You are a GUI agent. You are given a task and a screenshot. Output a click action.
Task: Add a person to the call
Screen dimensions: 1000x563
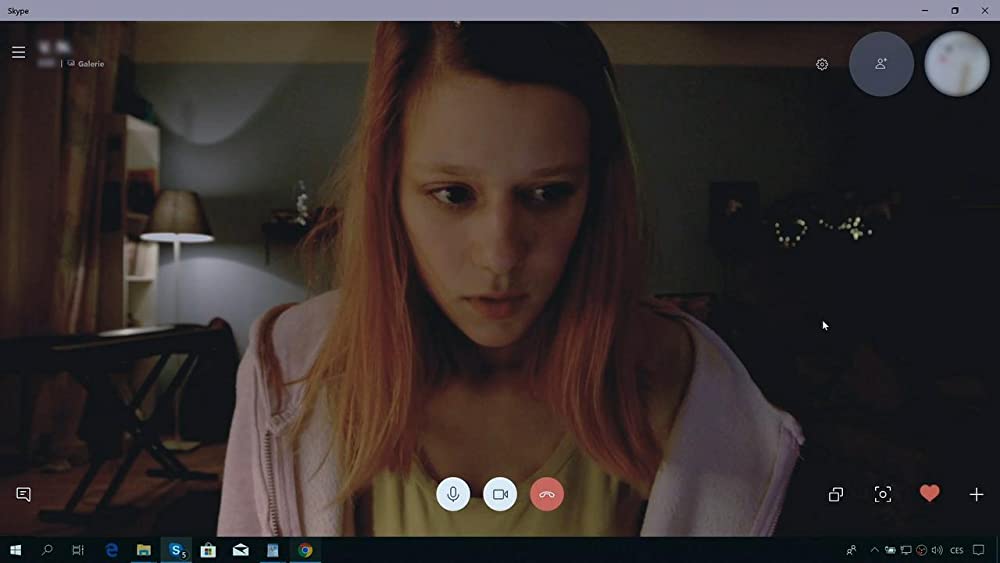pos(881,64)
